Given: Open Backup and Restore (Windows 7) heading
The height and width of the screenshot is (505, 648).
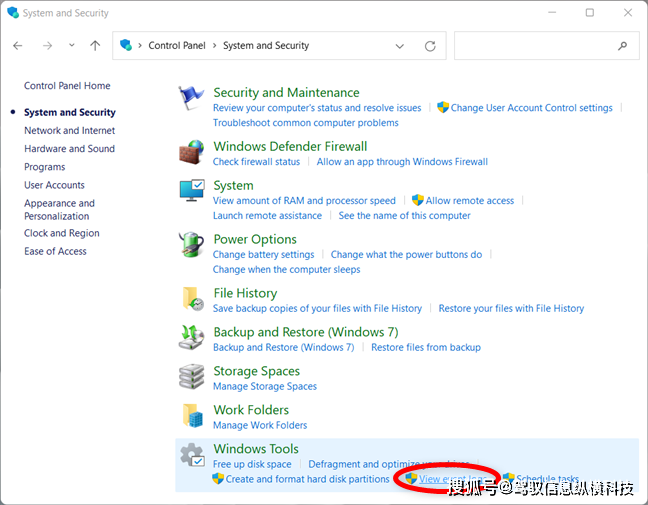Looking at the screenshot, I should coord(306,332).
